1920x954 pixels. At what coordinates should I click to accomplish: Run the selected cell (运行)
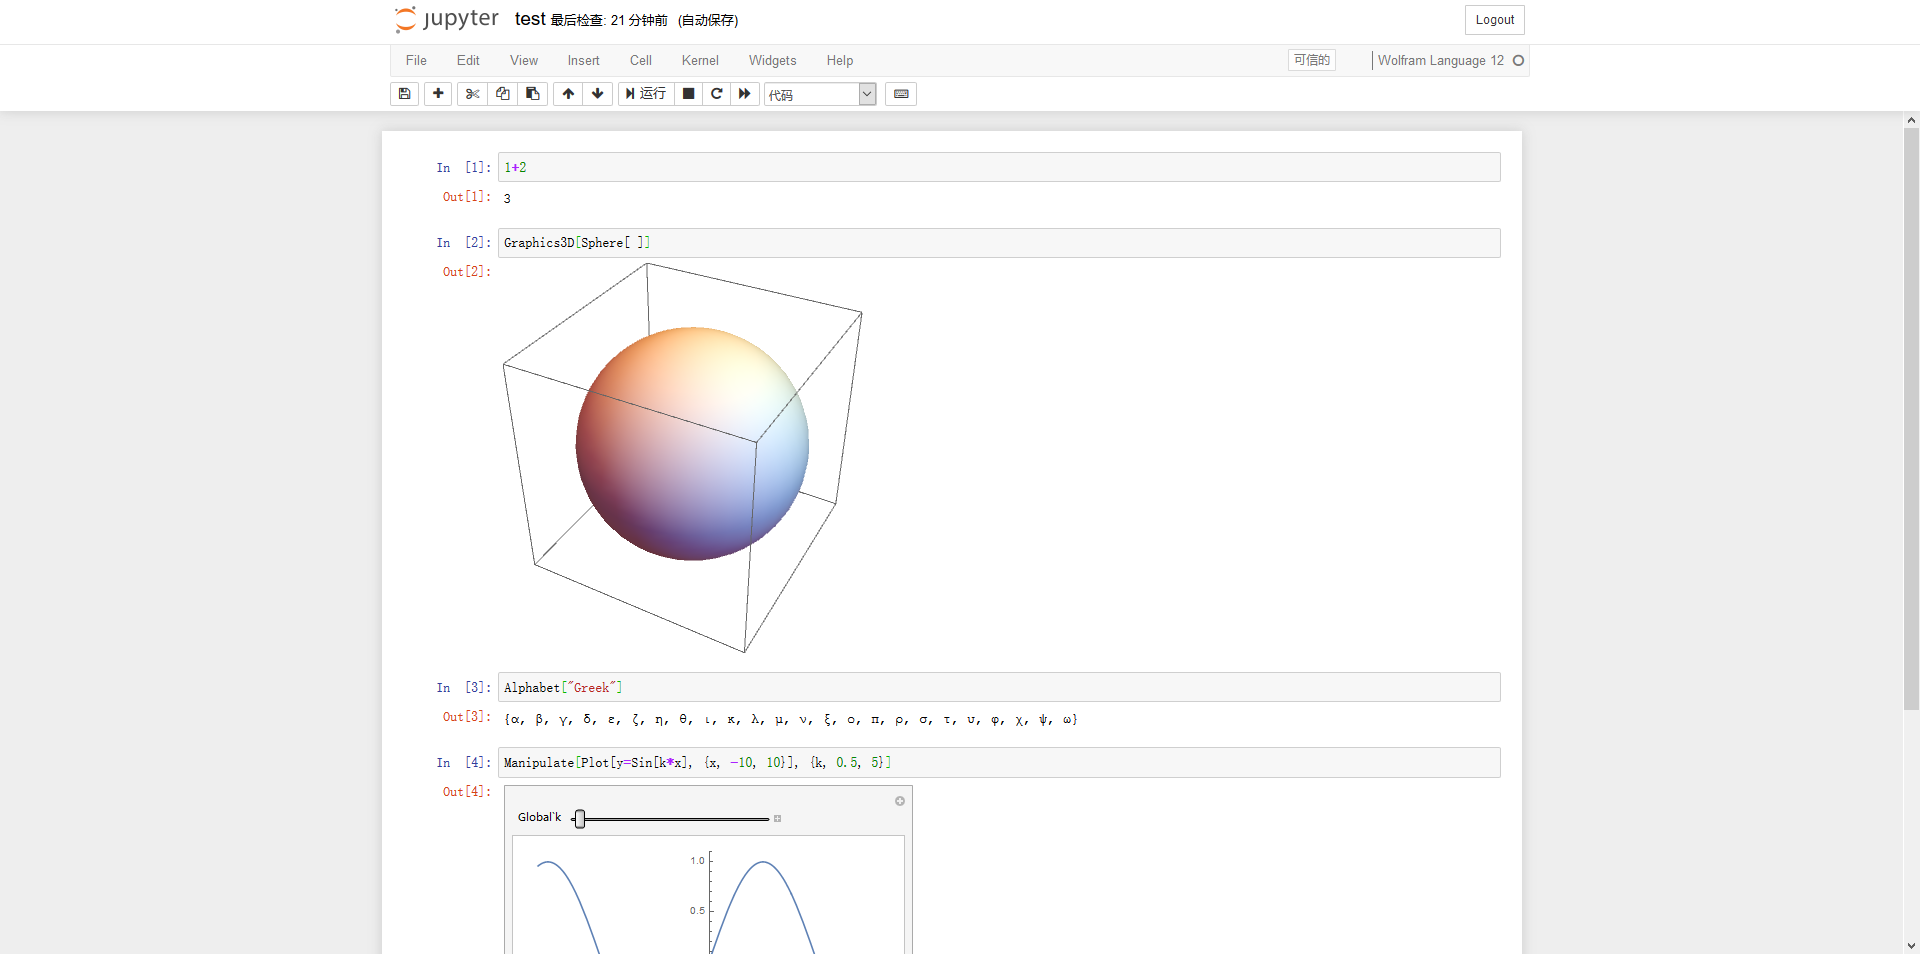(646, 94)
